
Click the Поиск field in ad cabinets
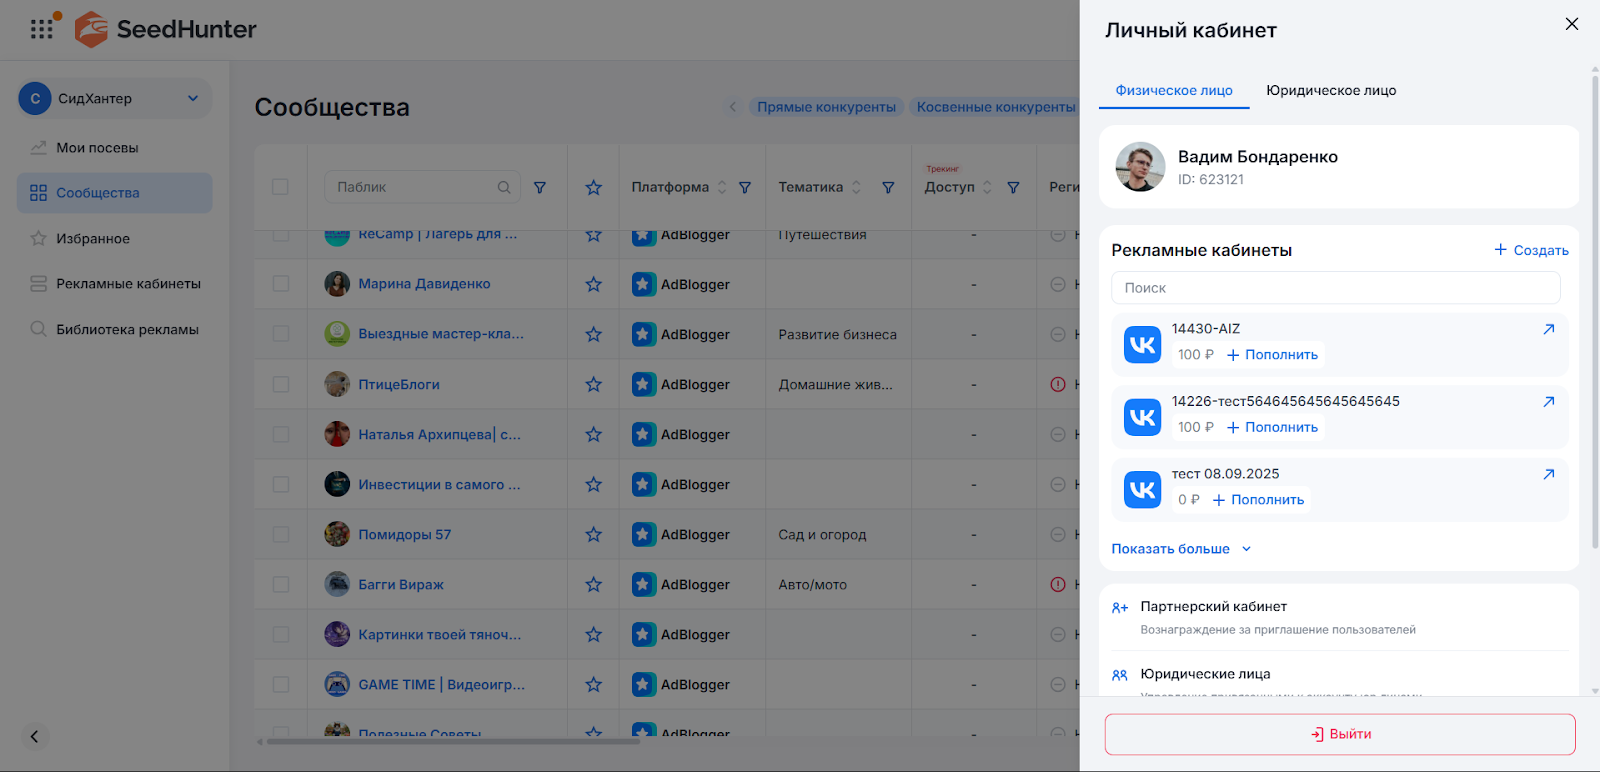1335,288
